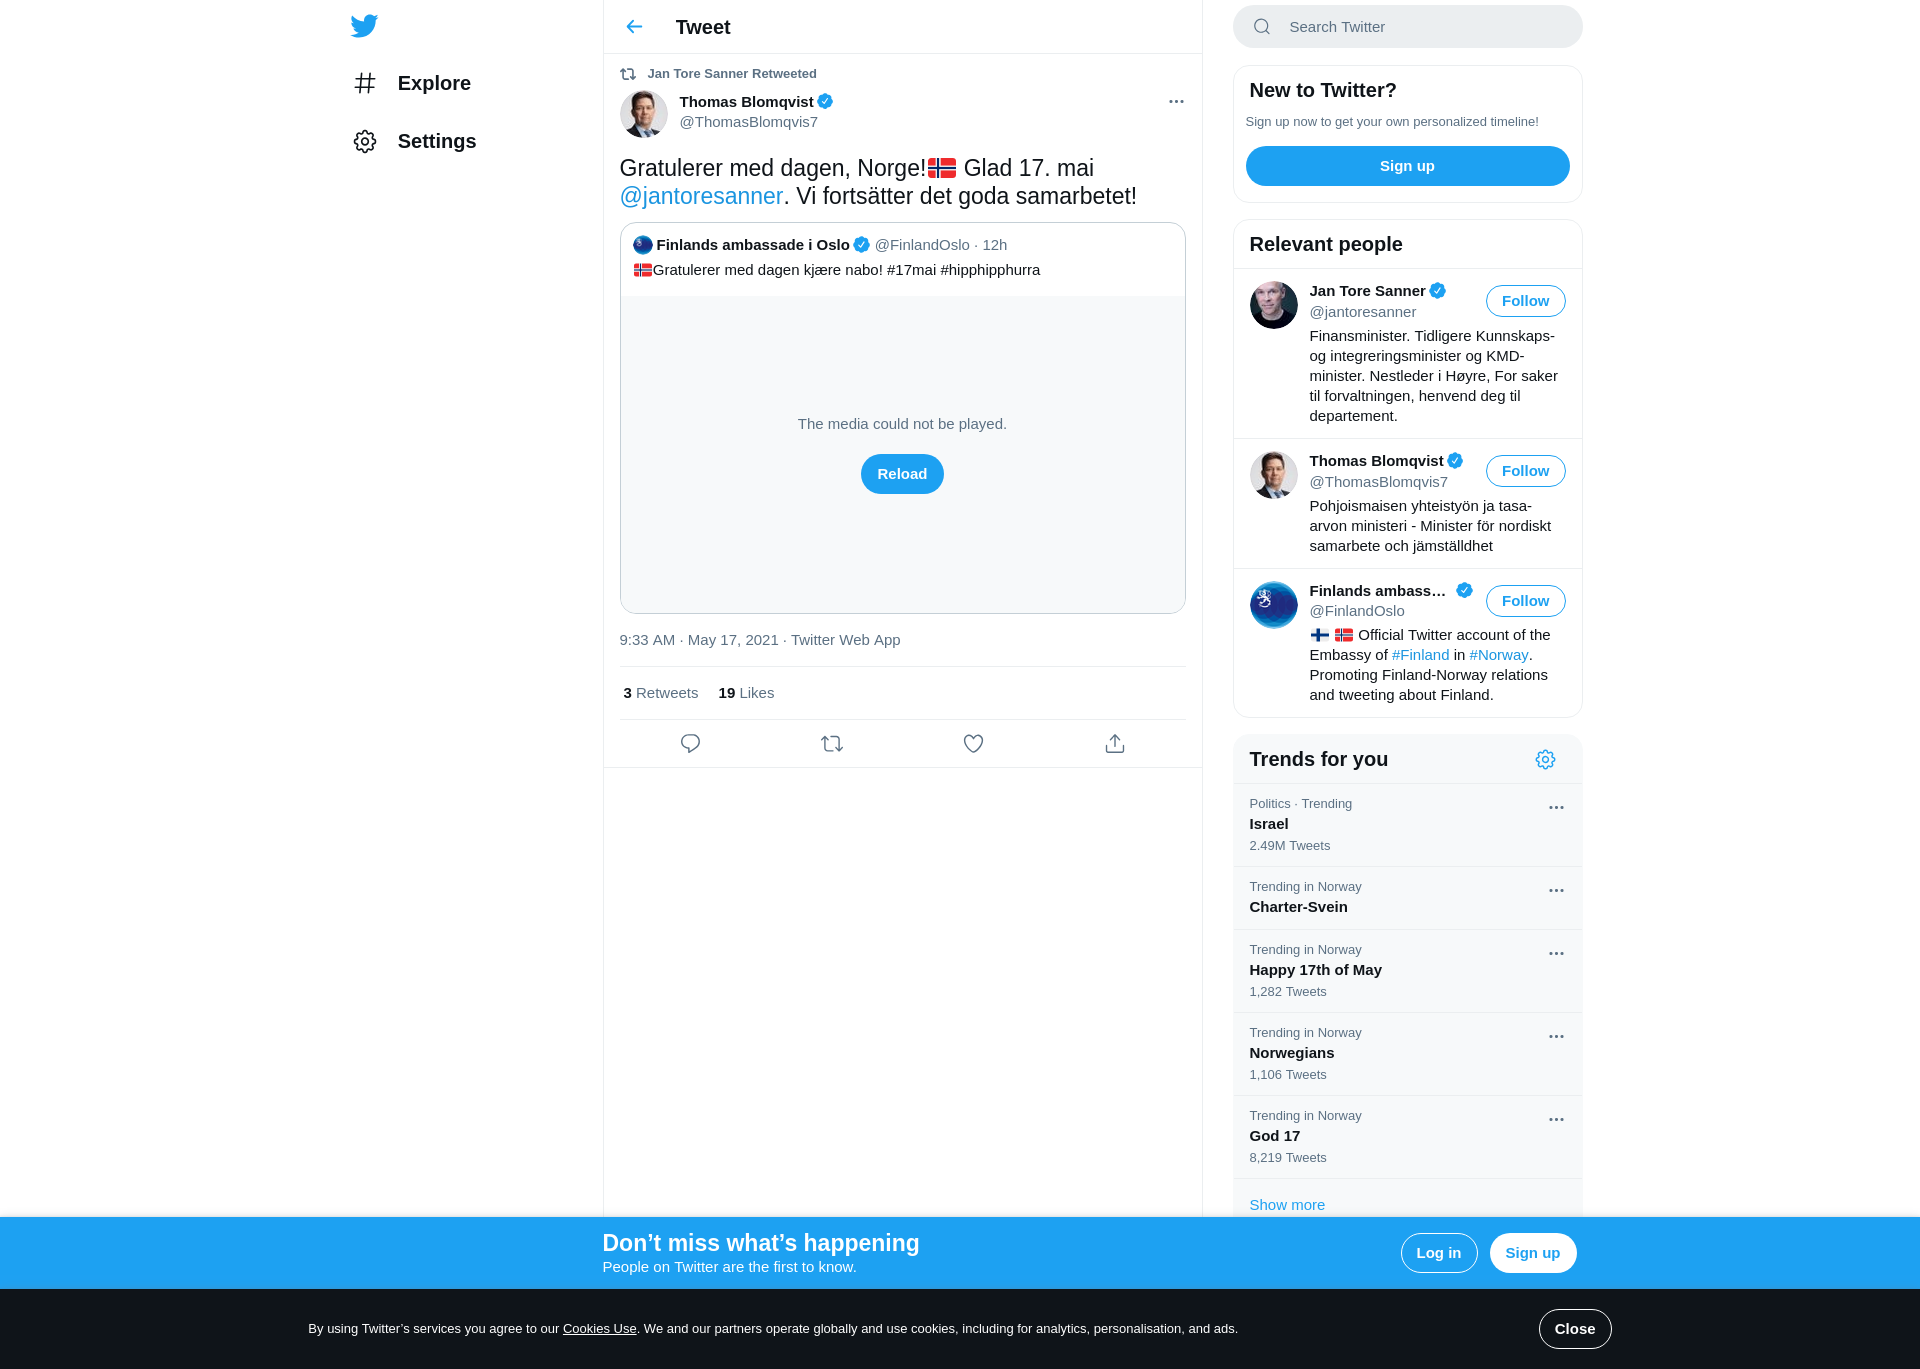Viewport: 1920px width, 1369px height.
Task: Like the tweet with heart icon
Action: point(973,743)
